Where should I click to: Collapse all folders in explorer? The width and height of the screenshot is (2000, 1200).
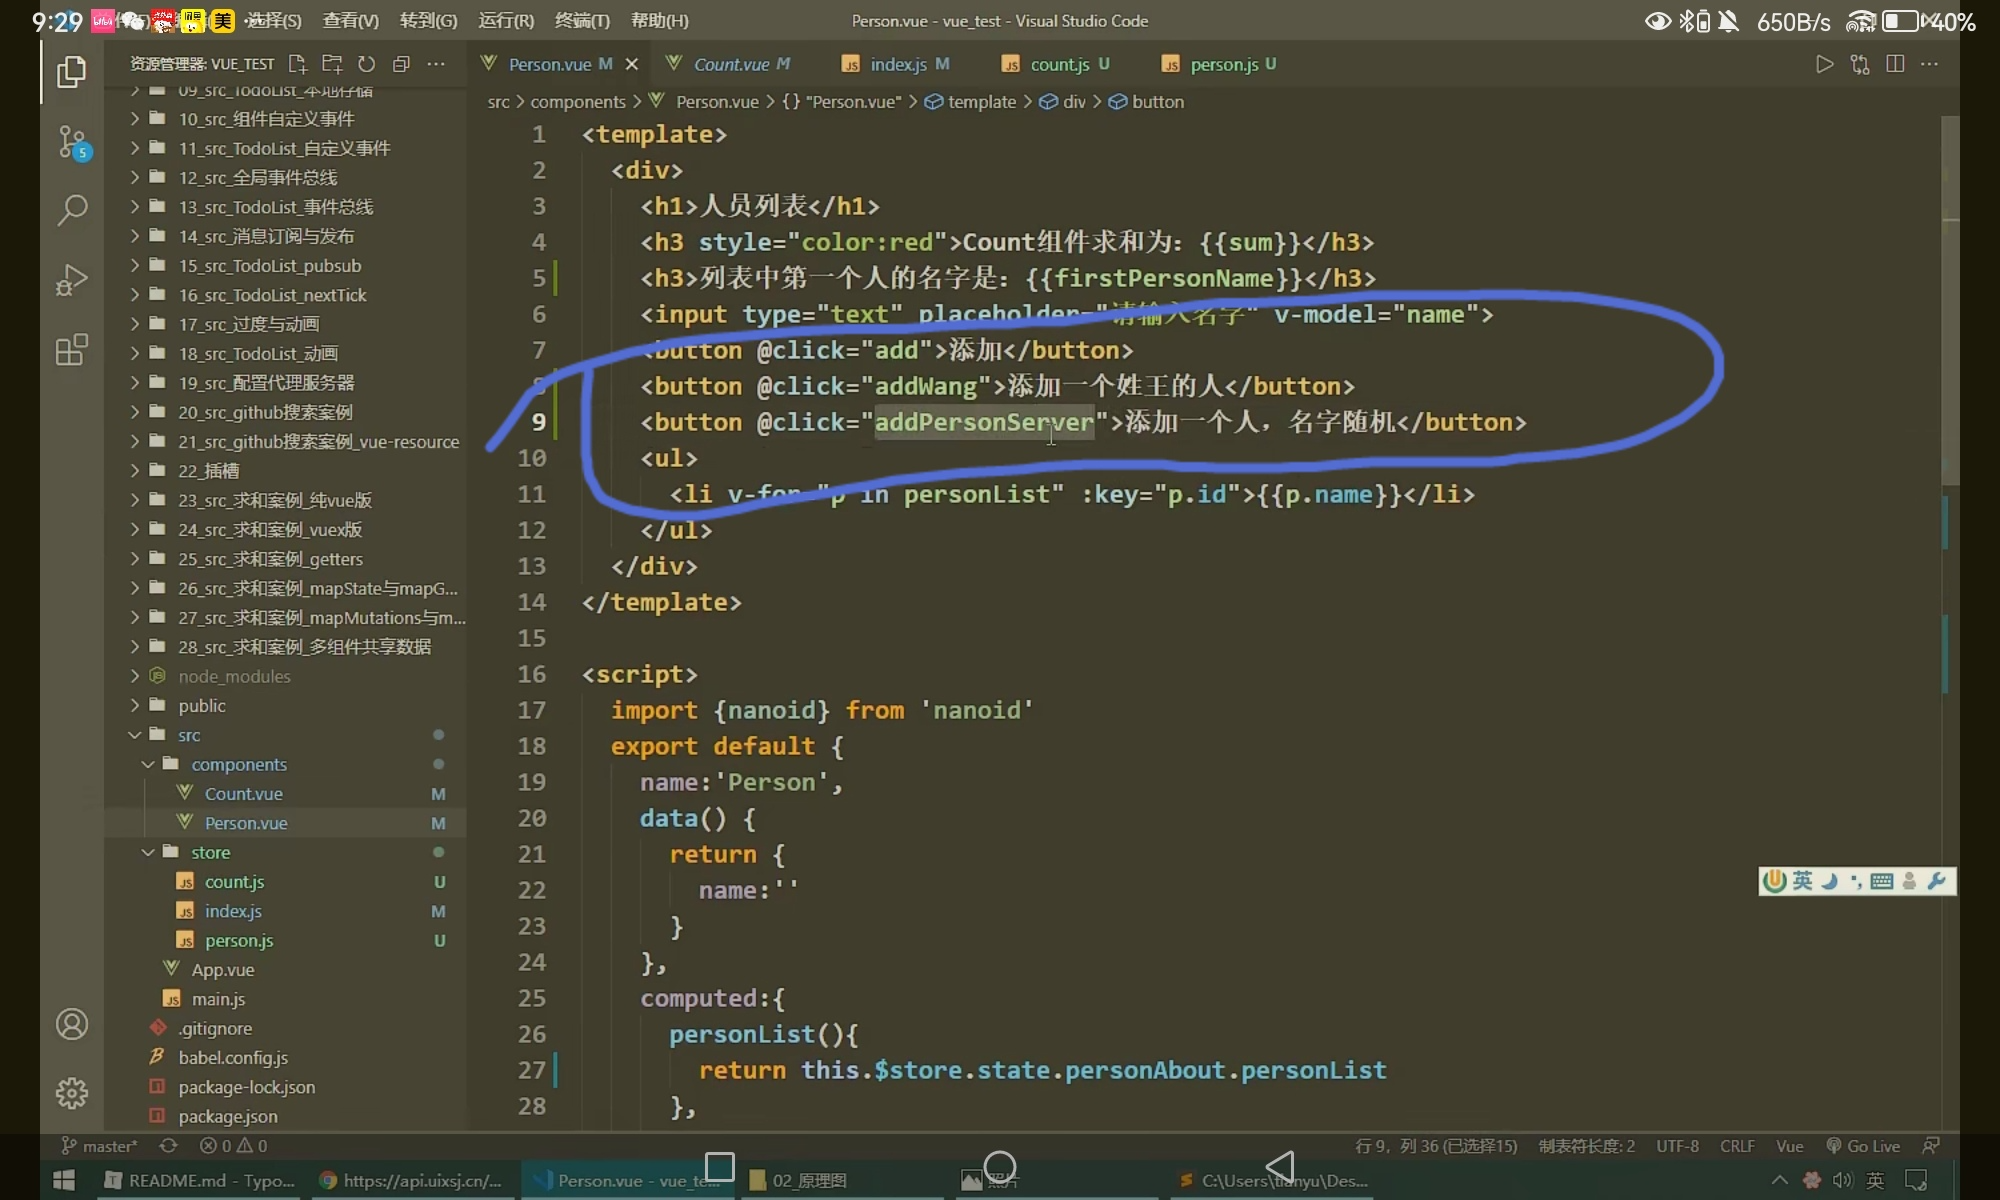pos(401,64)
